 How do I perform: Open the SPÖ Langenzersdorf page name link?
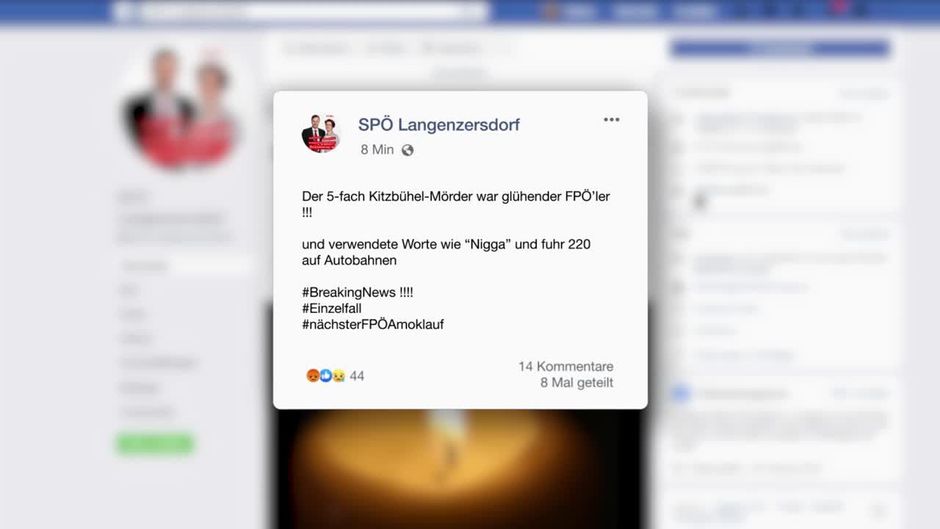coord(439,125)
